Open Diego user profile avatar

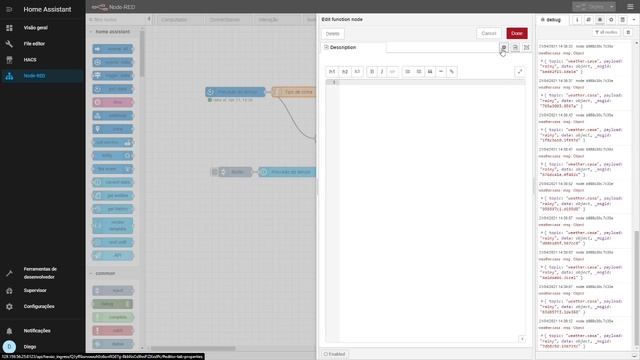(9, 347)
